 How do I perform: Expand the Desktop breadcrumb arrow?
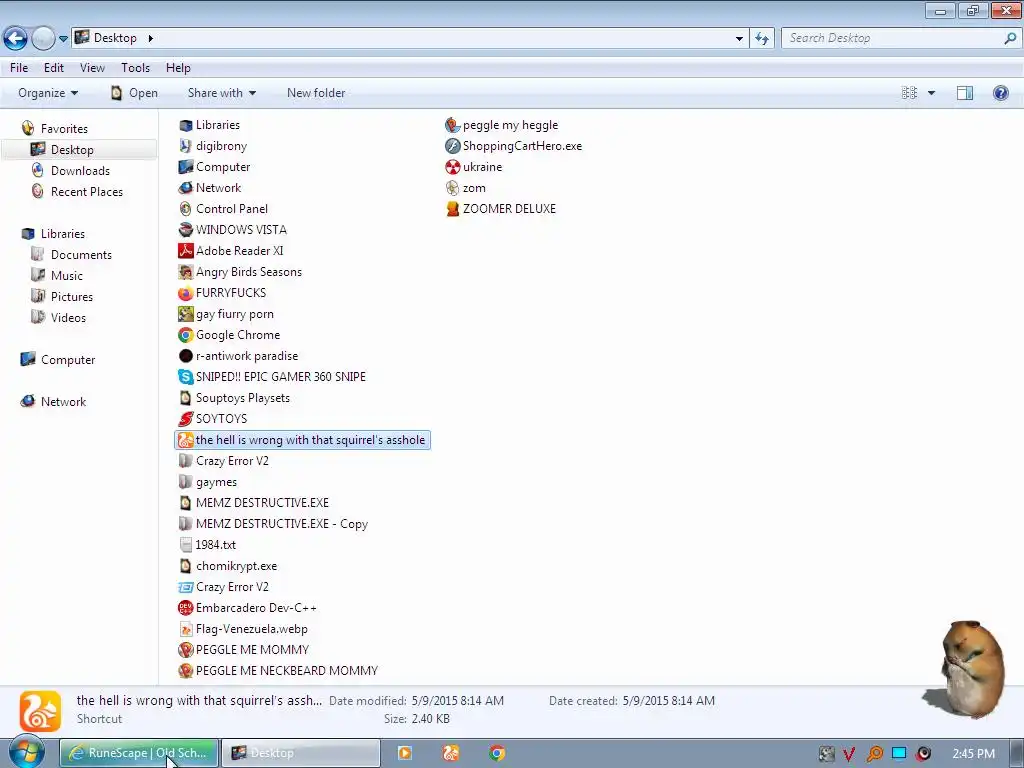pyautogui.click(x=150, y=39)
